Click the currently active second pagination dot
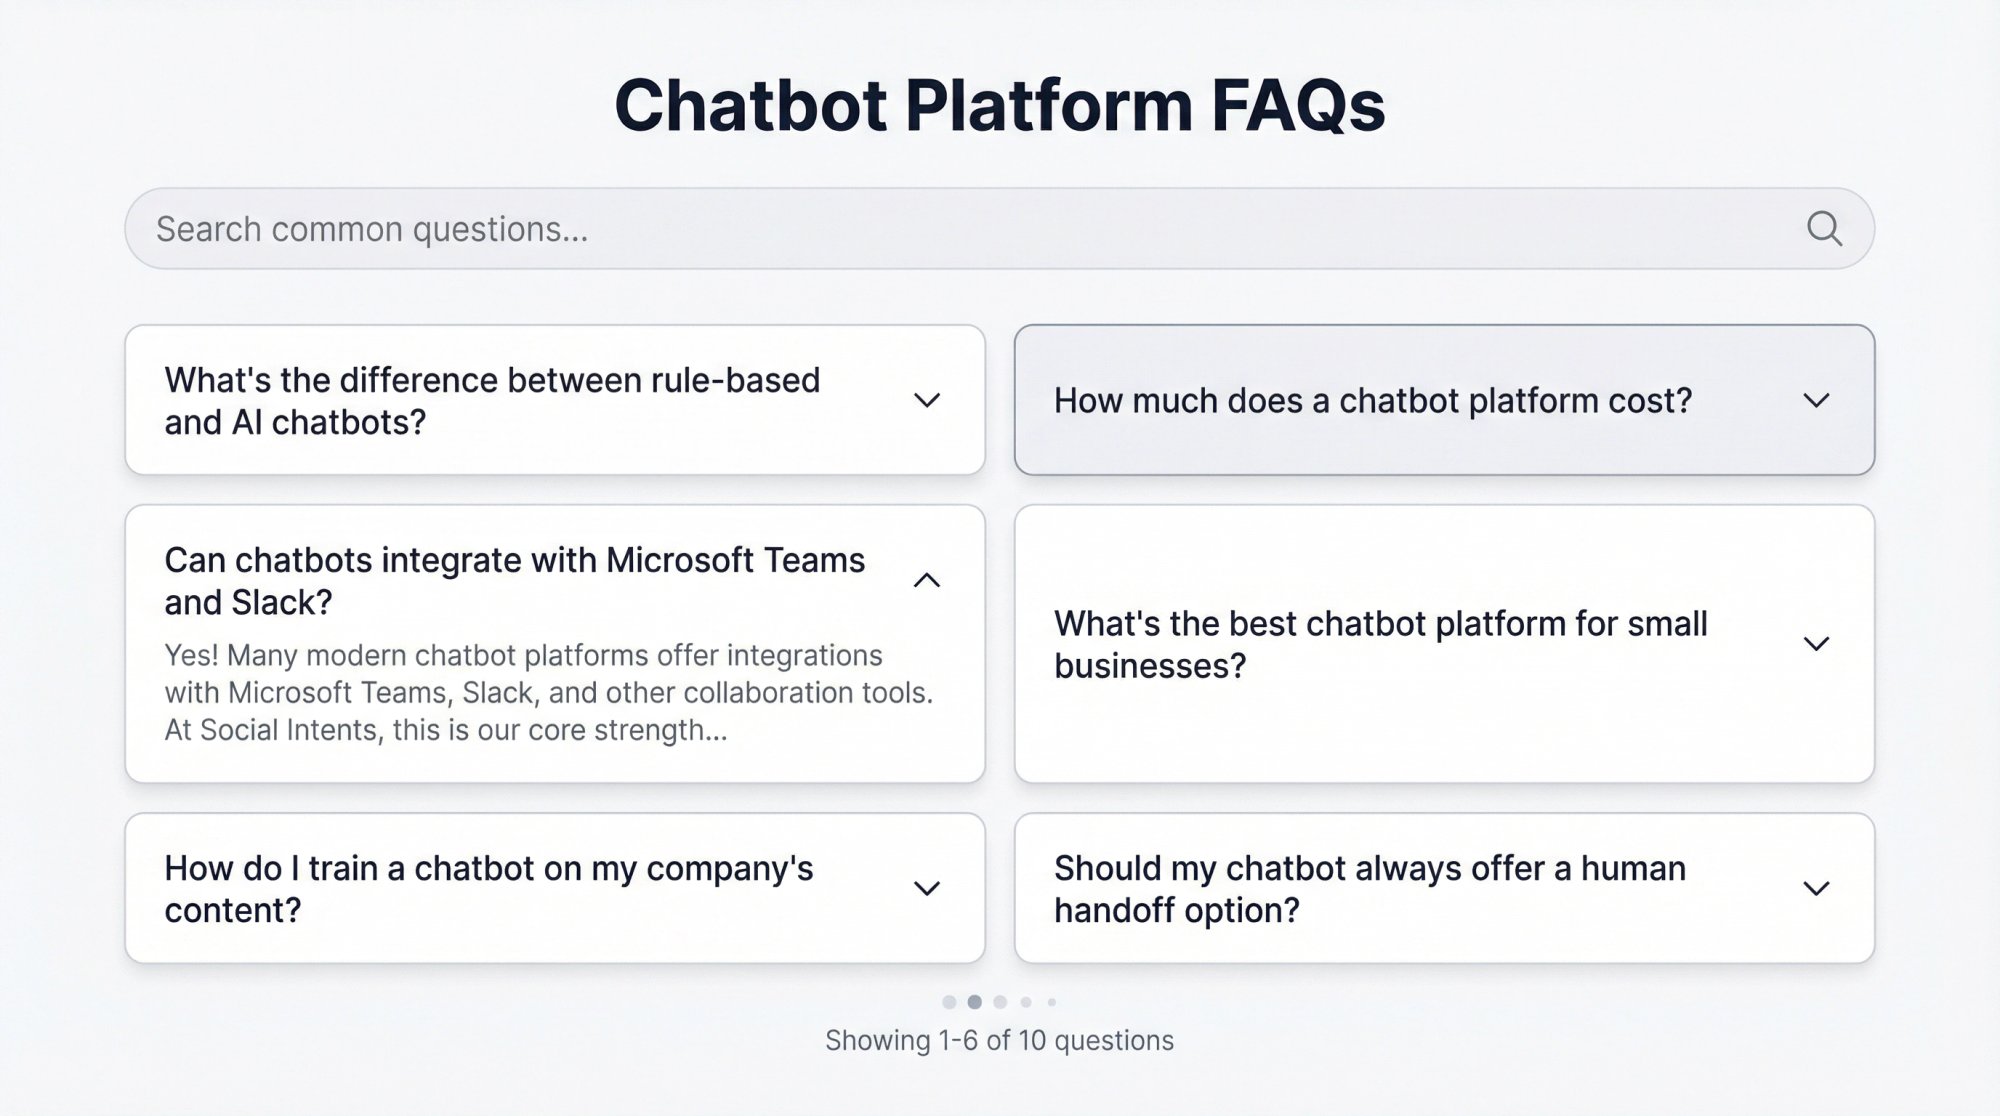Viewport: 2000px width, 1116px height. pyautogui.click(x=975, y=1001)
